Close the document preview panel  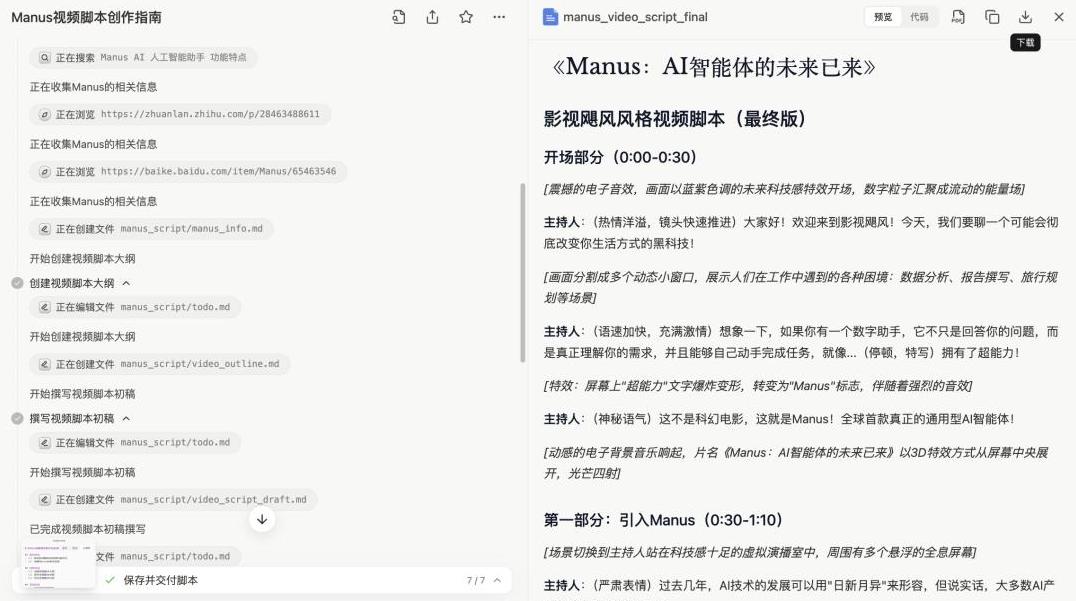click(x=1059, y=17)
